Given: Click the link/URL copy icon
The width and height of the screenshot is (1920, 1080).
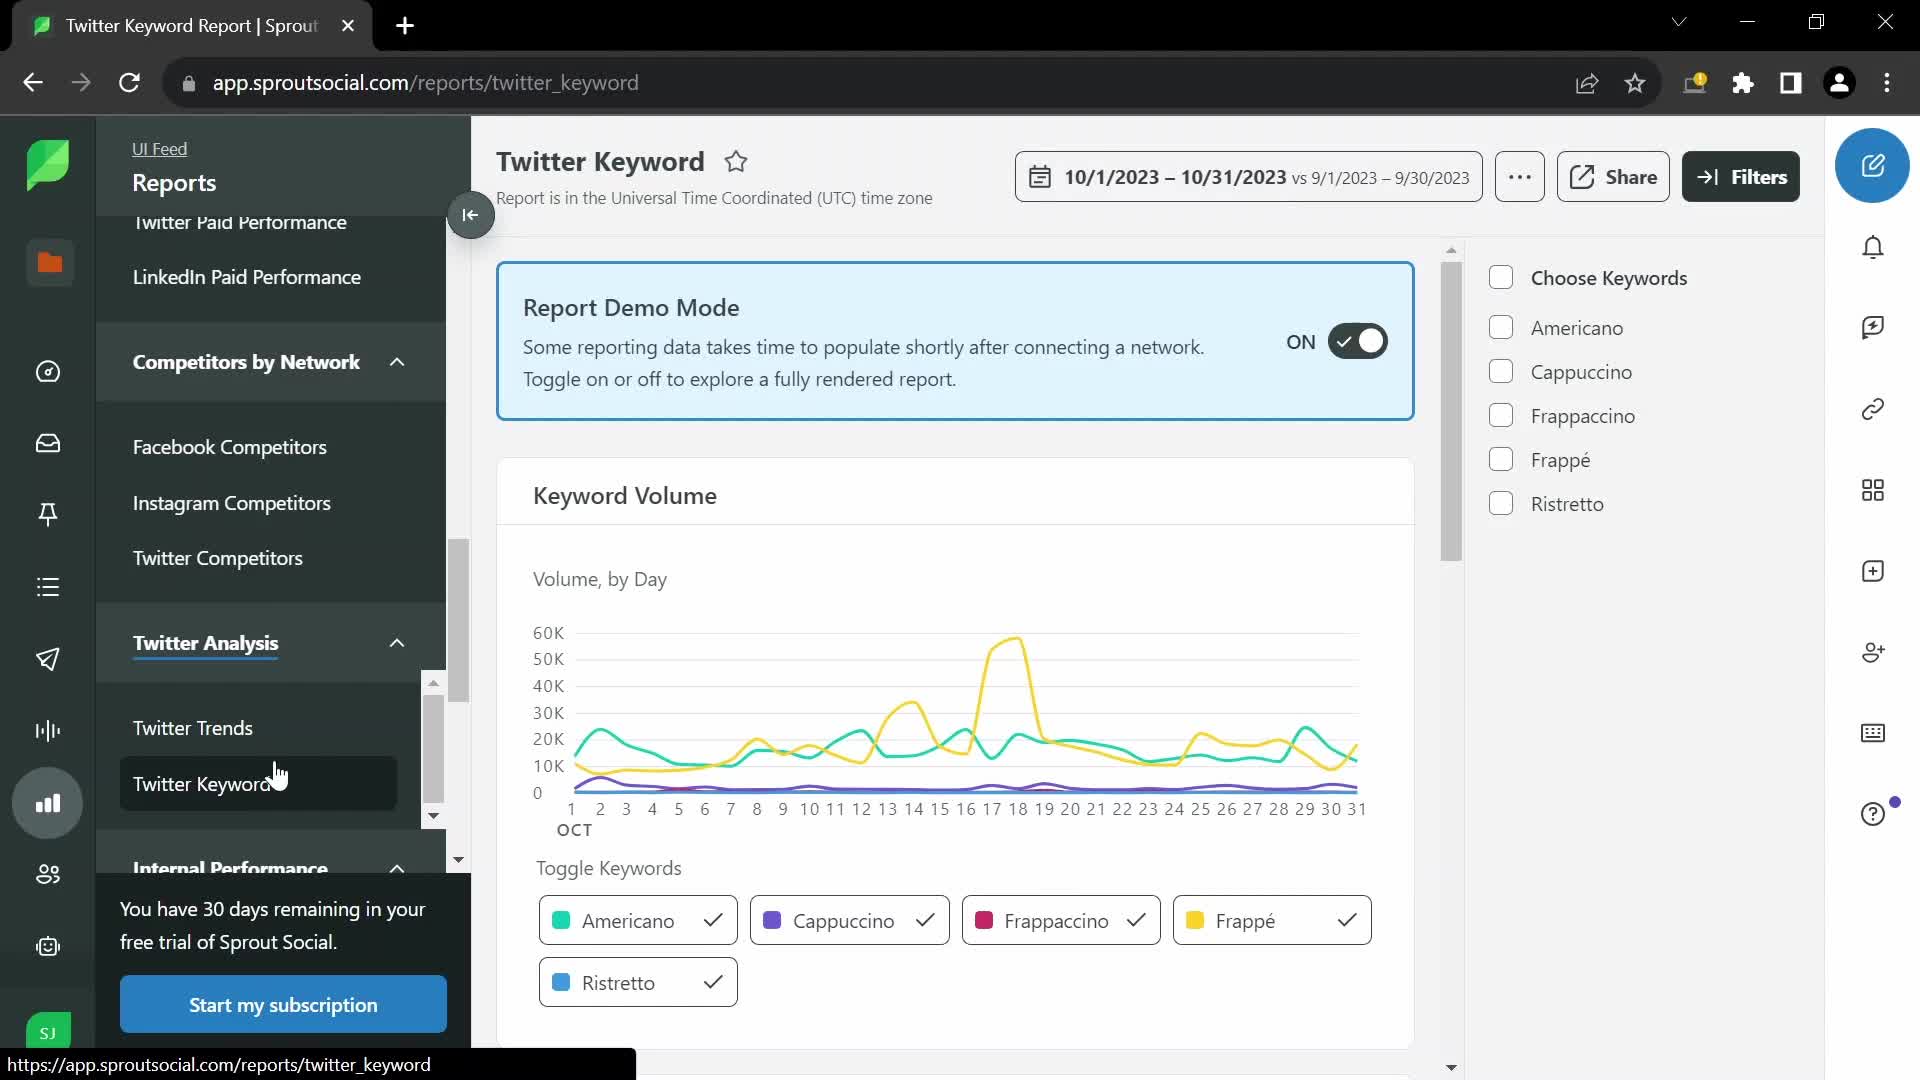Looking at the screenshot, I should pyautogui.click(x=1874, y=409).
